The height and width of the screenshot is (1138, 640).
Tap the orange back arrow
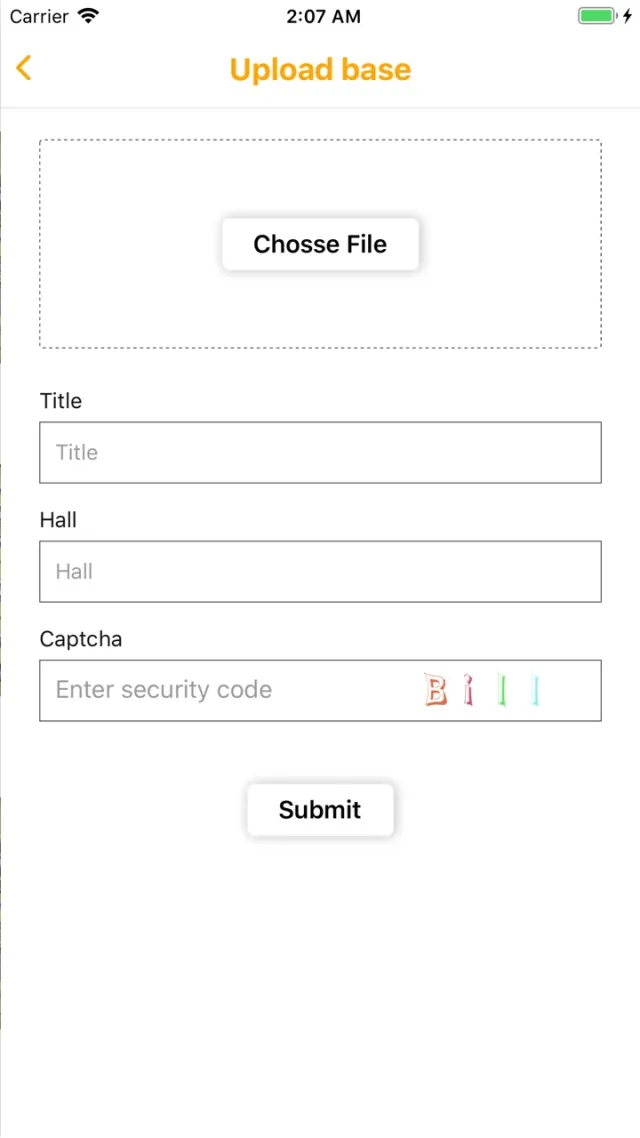(x=24, y=68)
